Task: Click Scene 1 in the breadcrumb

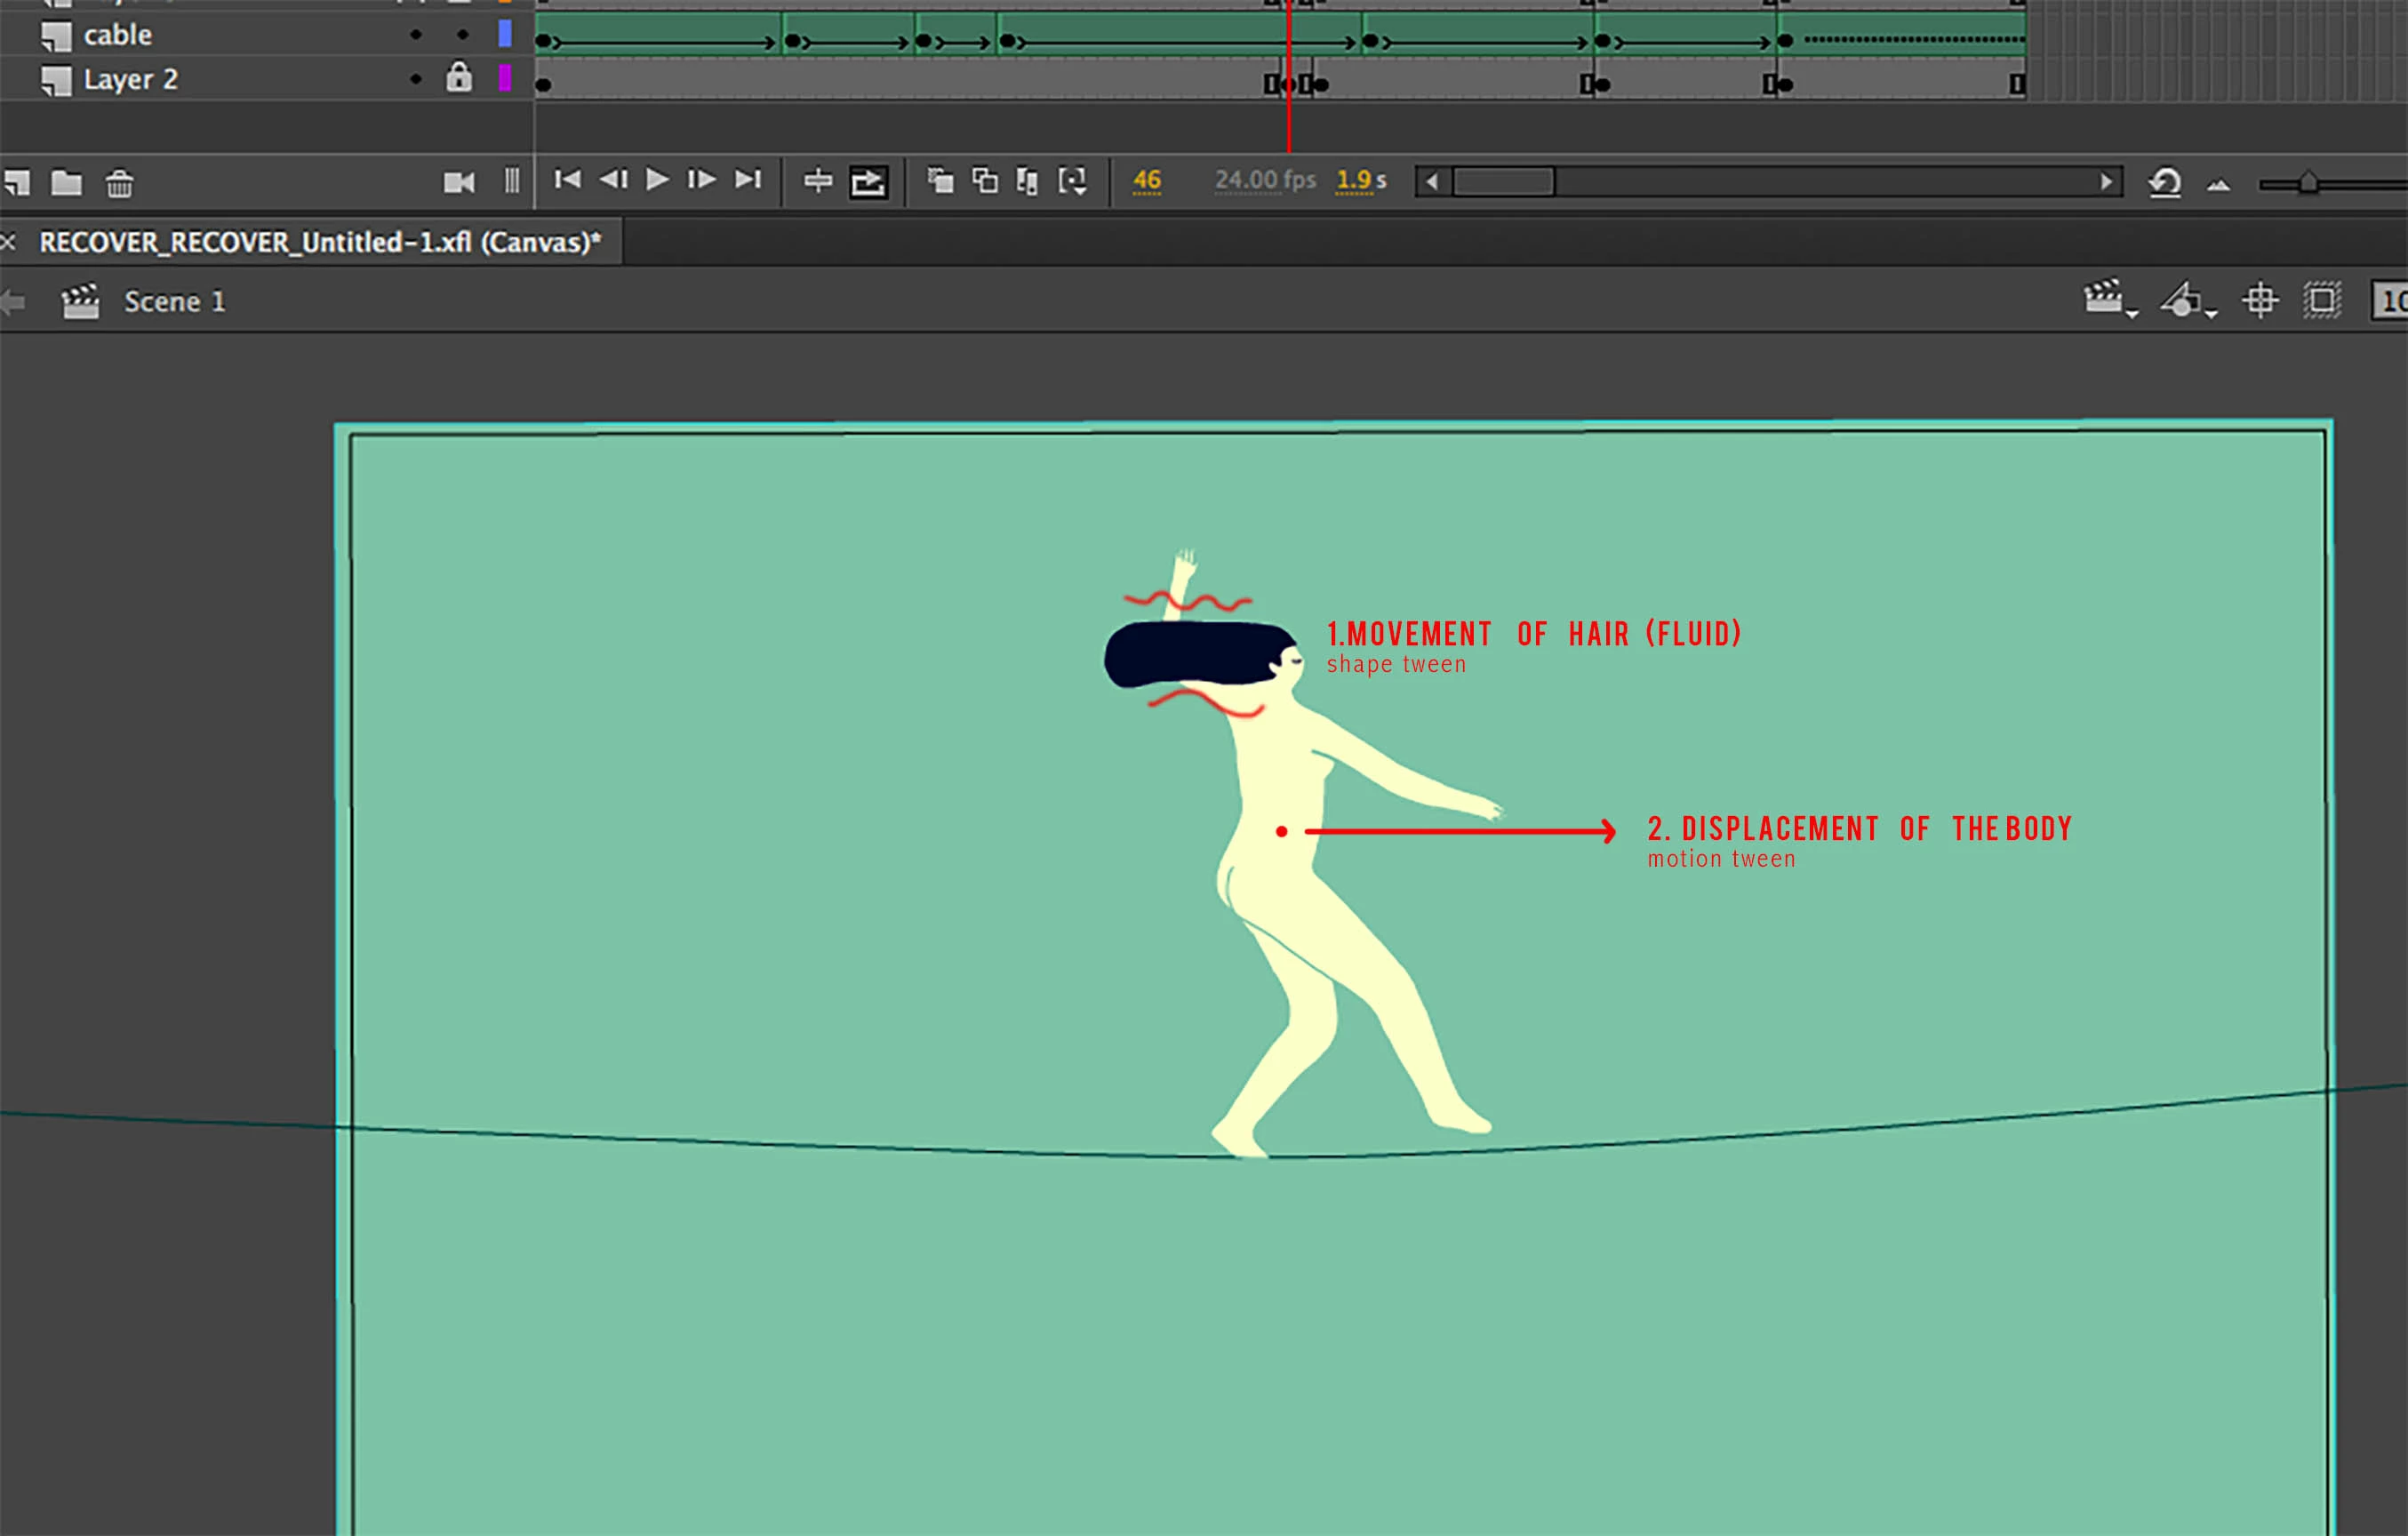Action: tap(174, 301)
